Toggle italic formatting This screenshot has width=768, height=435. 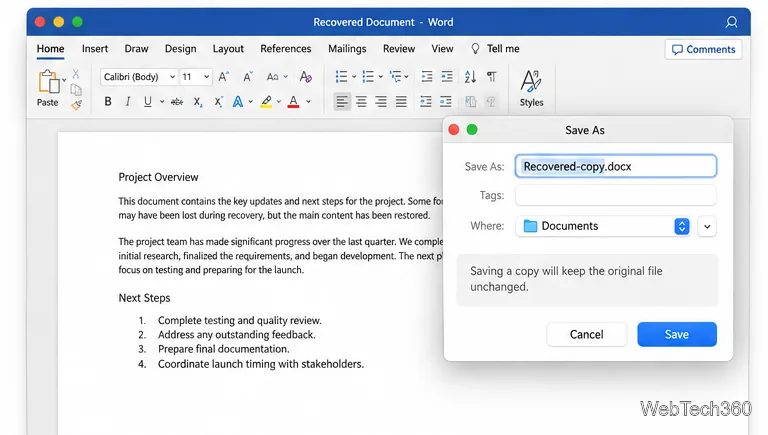[x=127, y=102]
